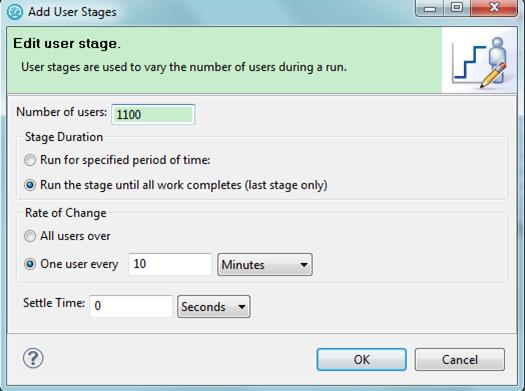Maximize the Add User Stages window

457,8
